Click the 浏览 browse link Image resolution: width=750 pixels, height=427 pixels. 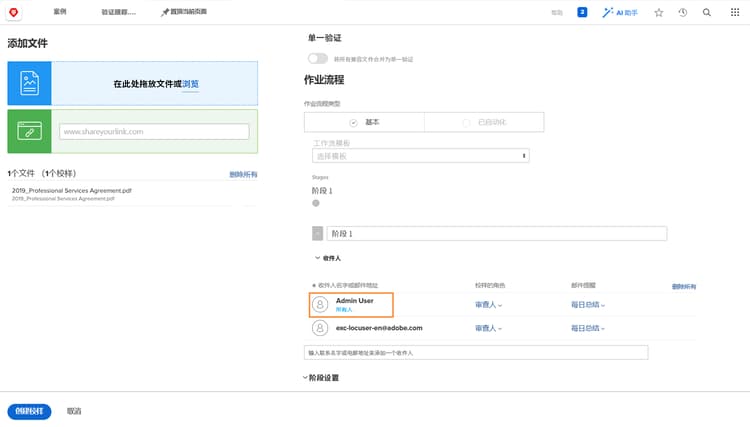[190, 84]
